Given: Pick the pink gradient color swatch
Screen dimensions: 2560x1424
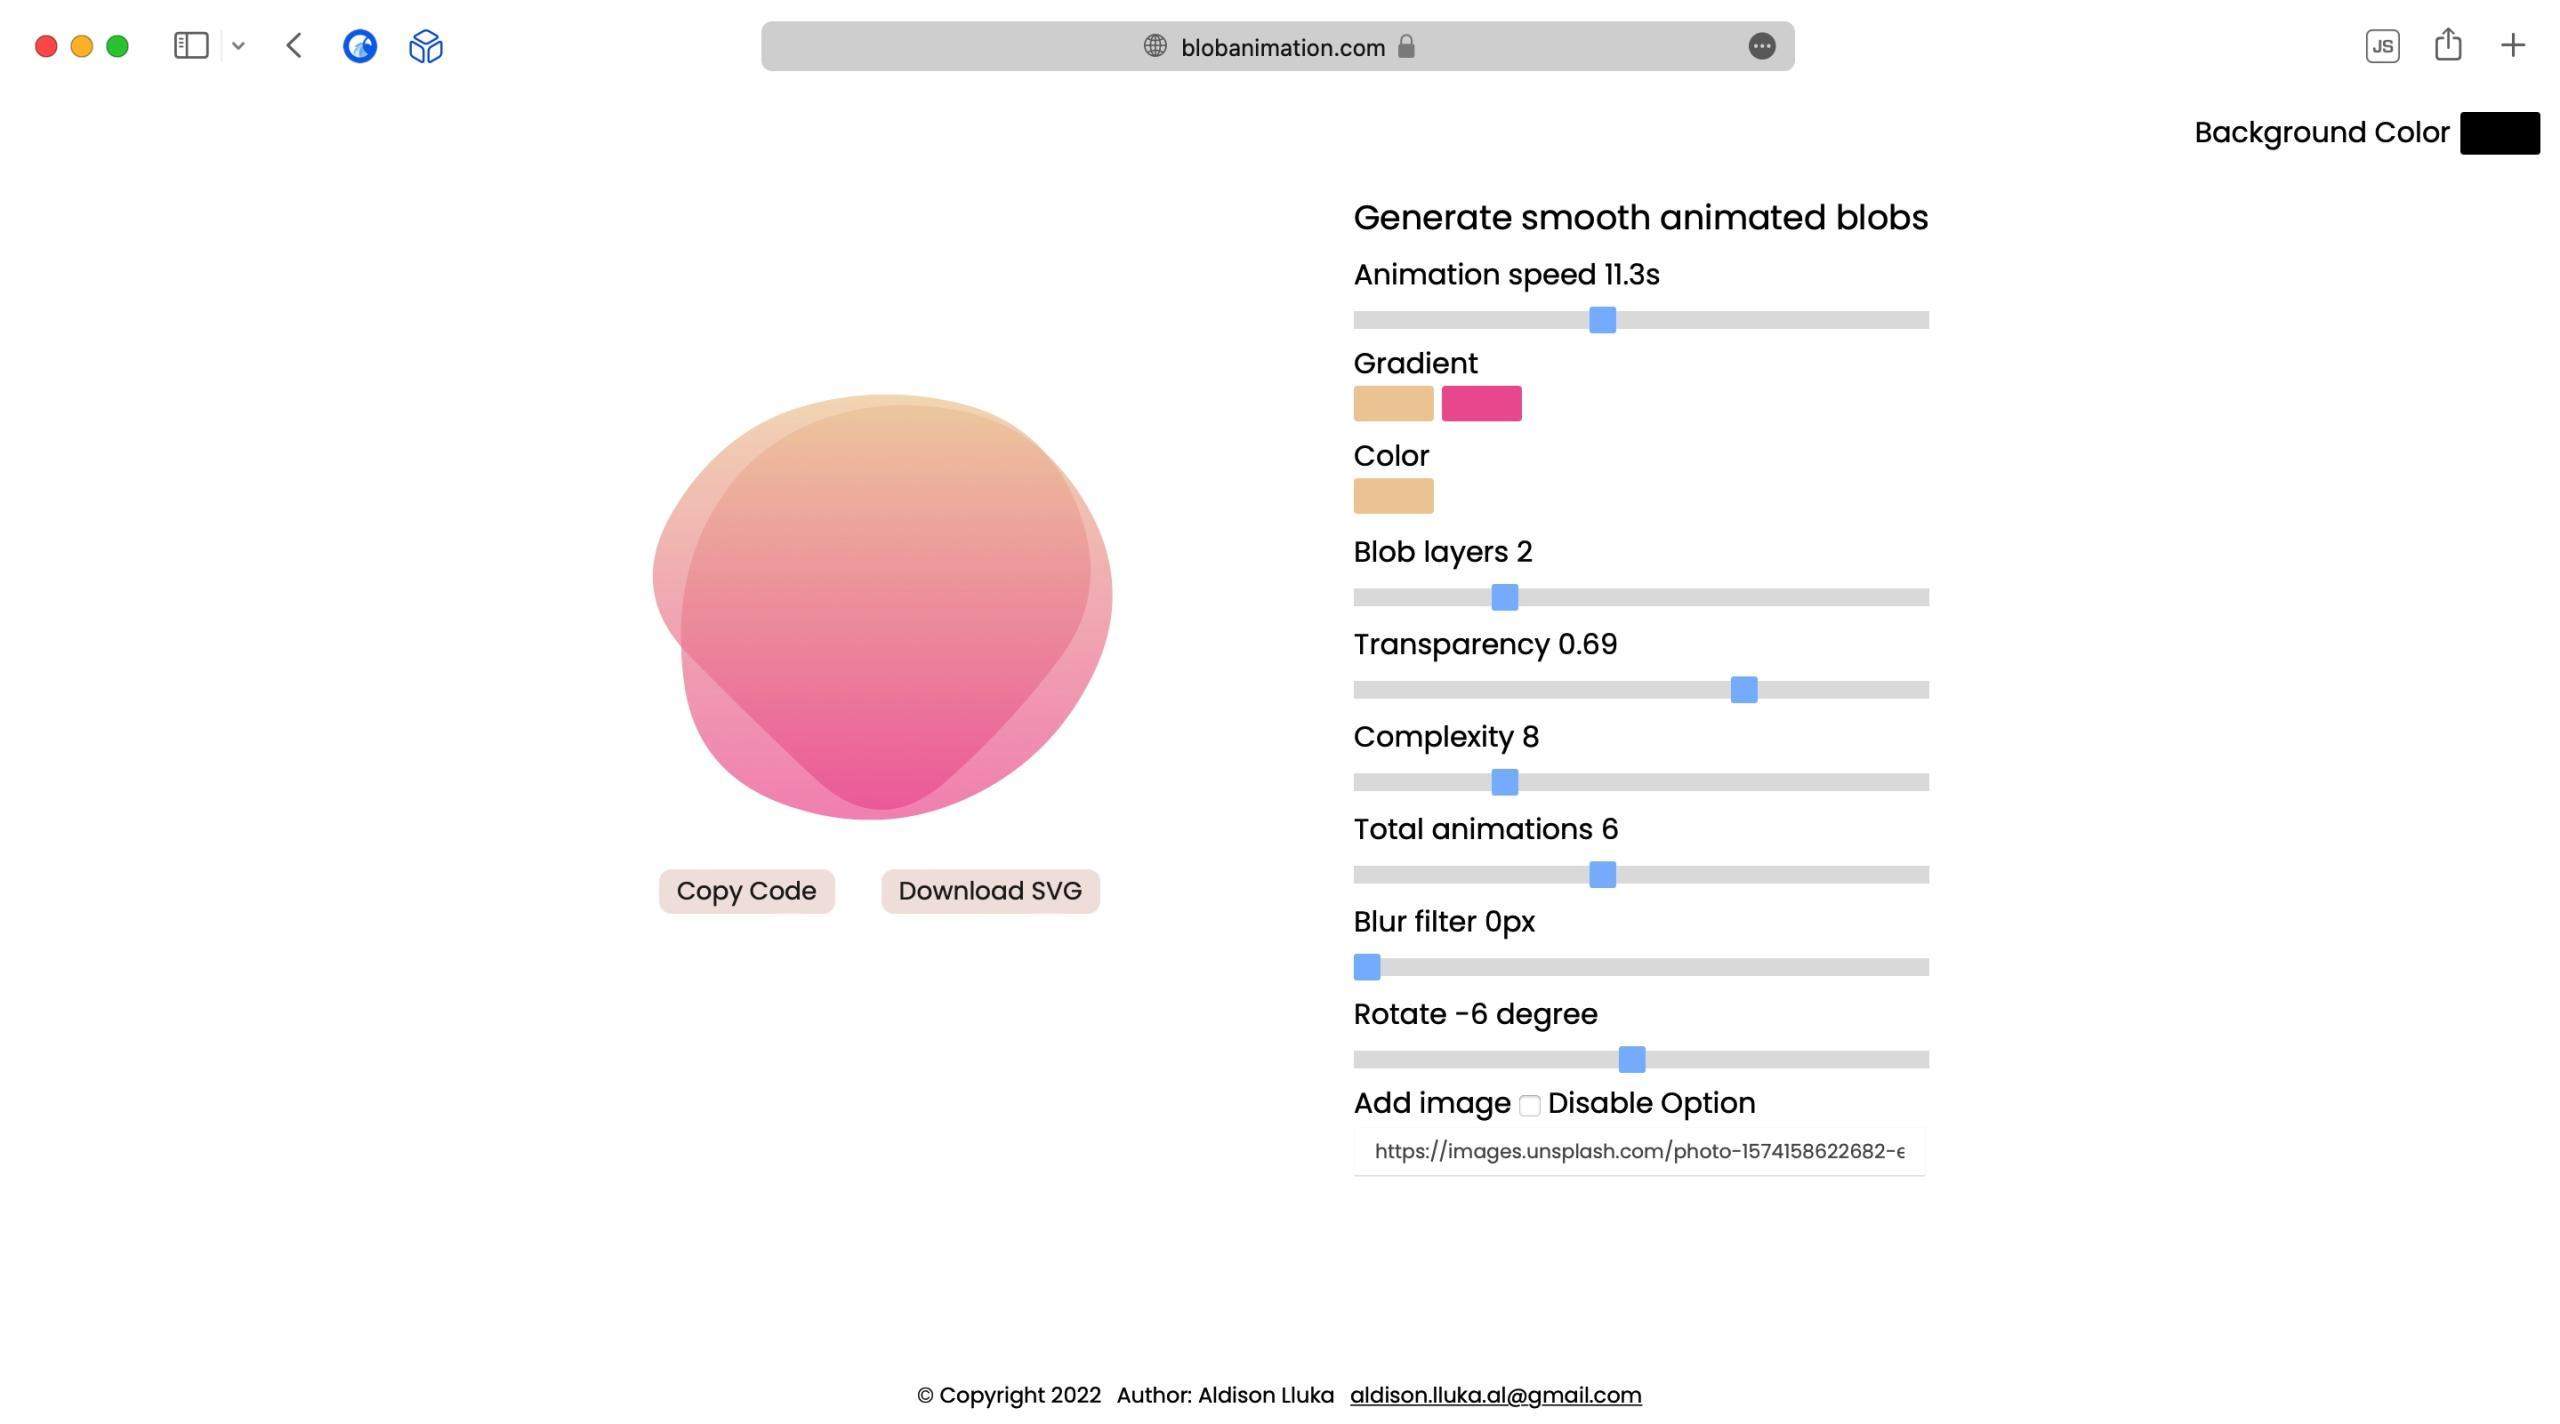Looking at the screenshot, I should (1481, 404).
